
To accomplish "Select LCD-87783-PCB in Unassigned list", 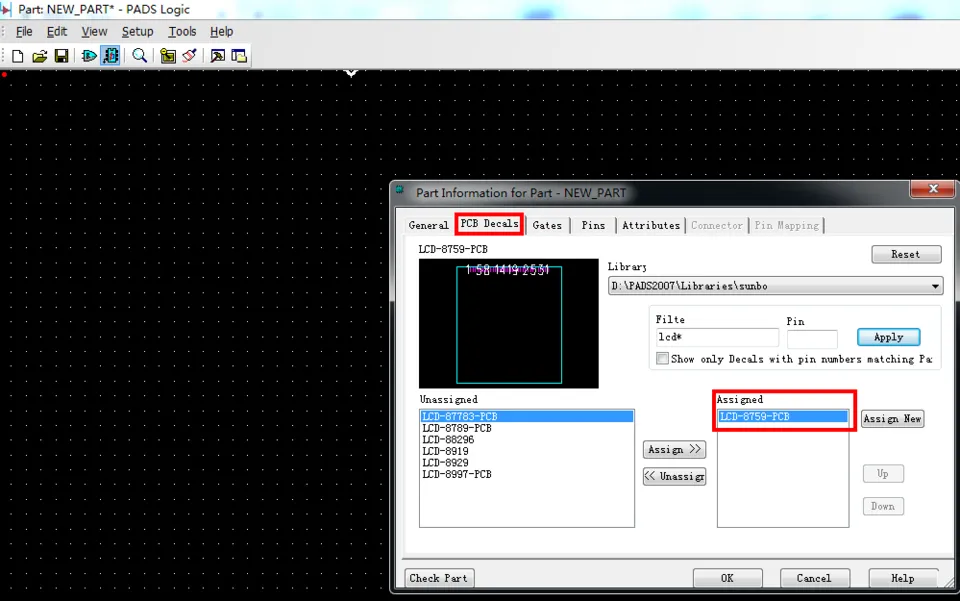I will point(527,416).
